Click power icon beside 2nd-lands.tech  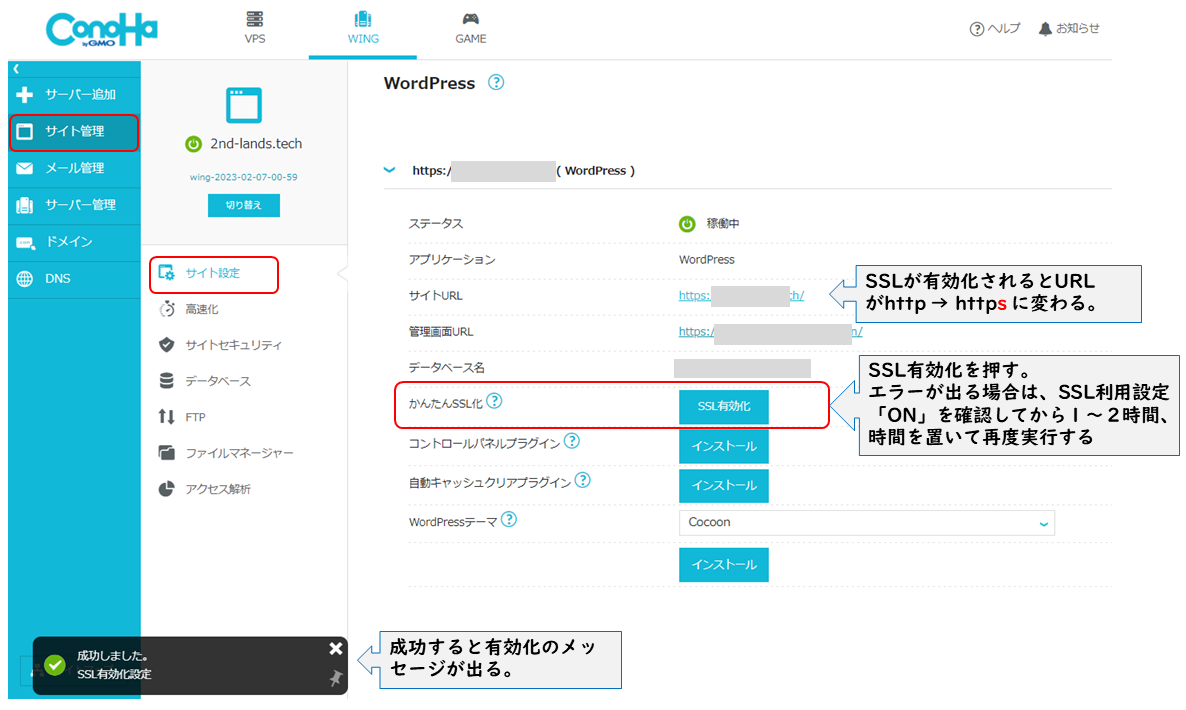(194, 144)
